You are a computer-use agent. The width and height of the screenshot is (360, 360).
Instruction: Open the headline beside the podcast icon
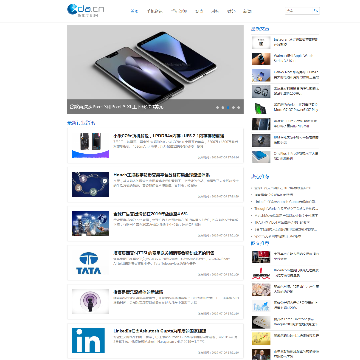(x=138, y=292)
